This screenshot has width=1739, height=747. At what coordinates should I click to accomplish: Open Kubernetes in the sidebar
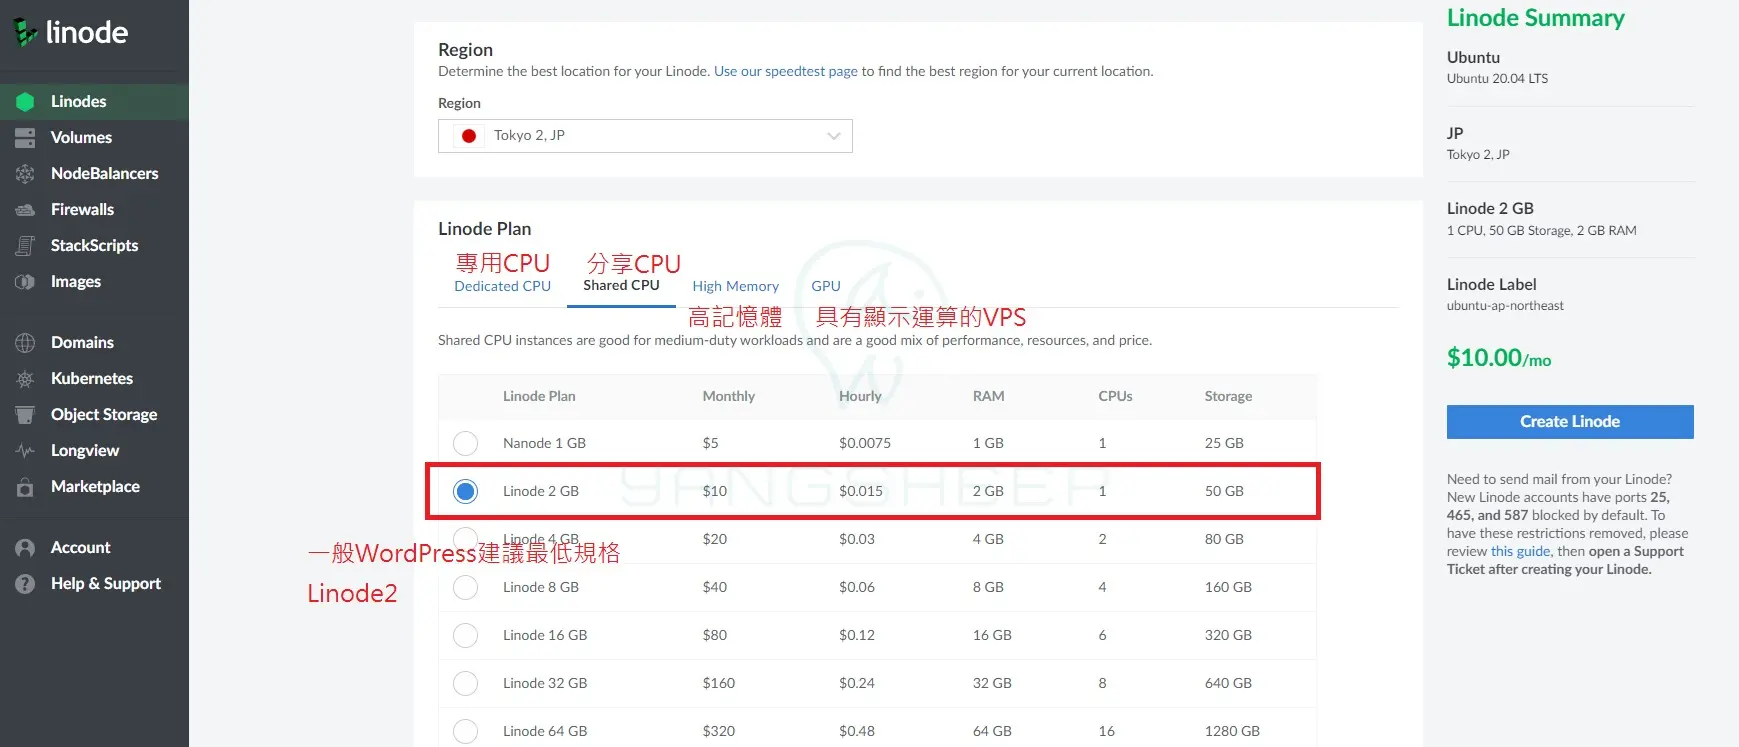[x=94, y=379]
